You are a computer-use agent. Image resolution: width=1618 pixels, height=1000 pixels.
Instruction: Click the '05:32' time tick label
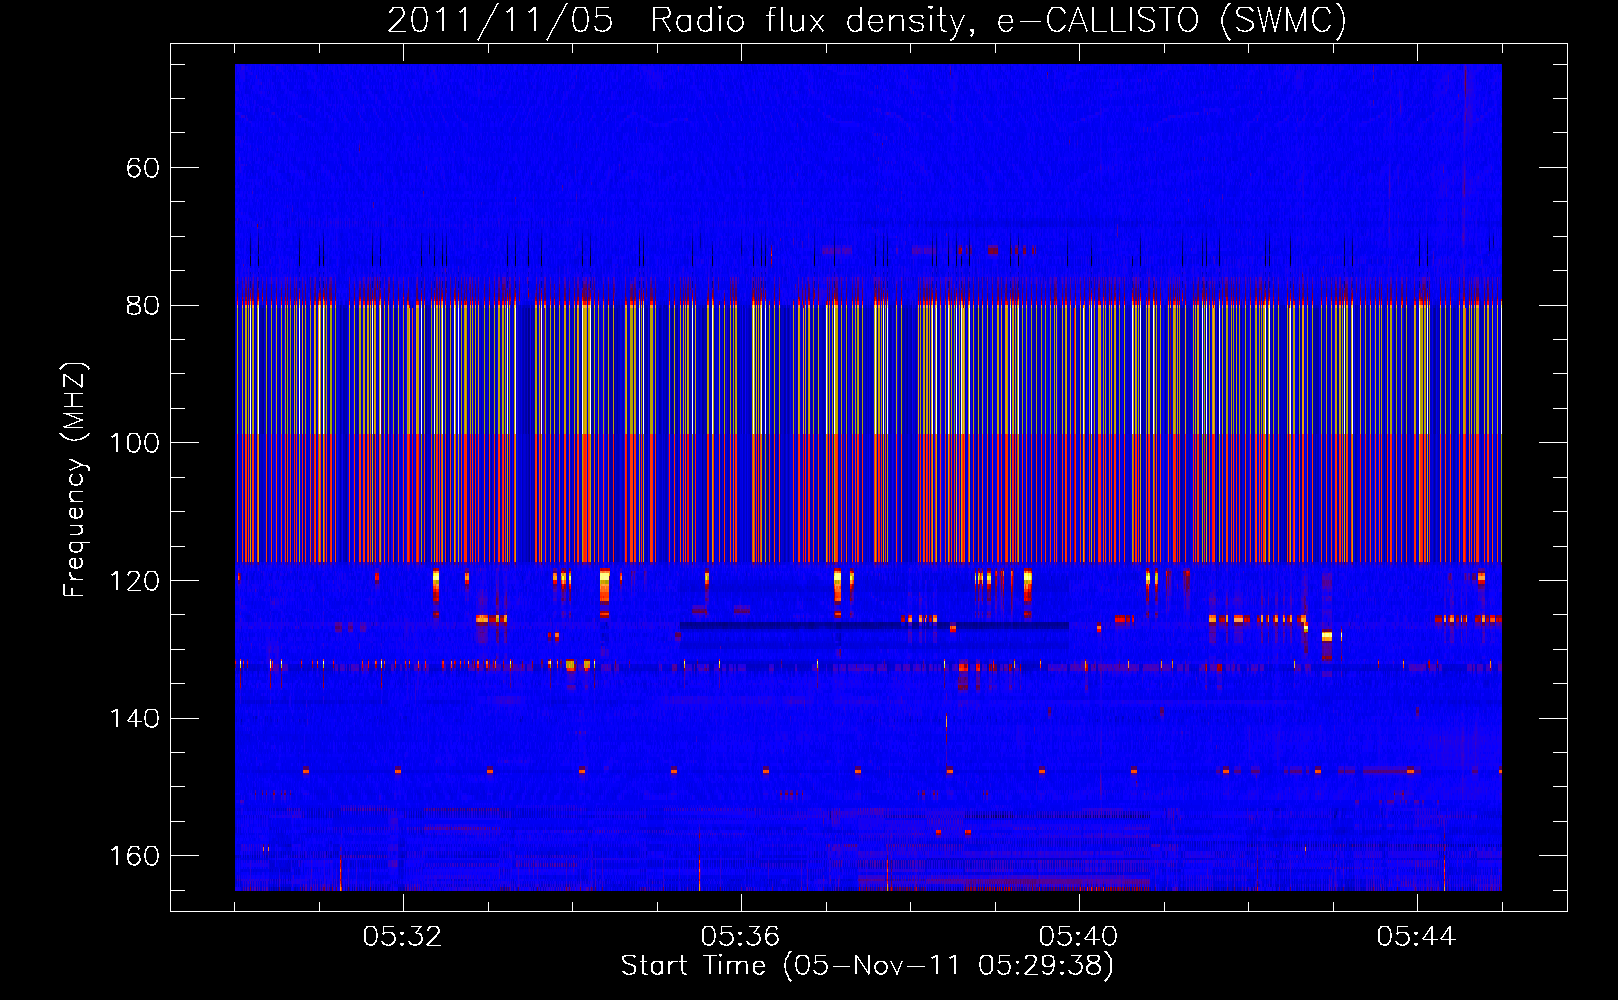coord(402,937)
